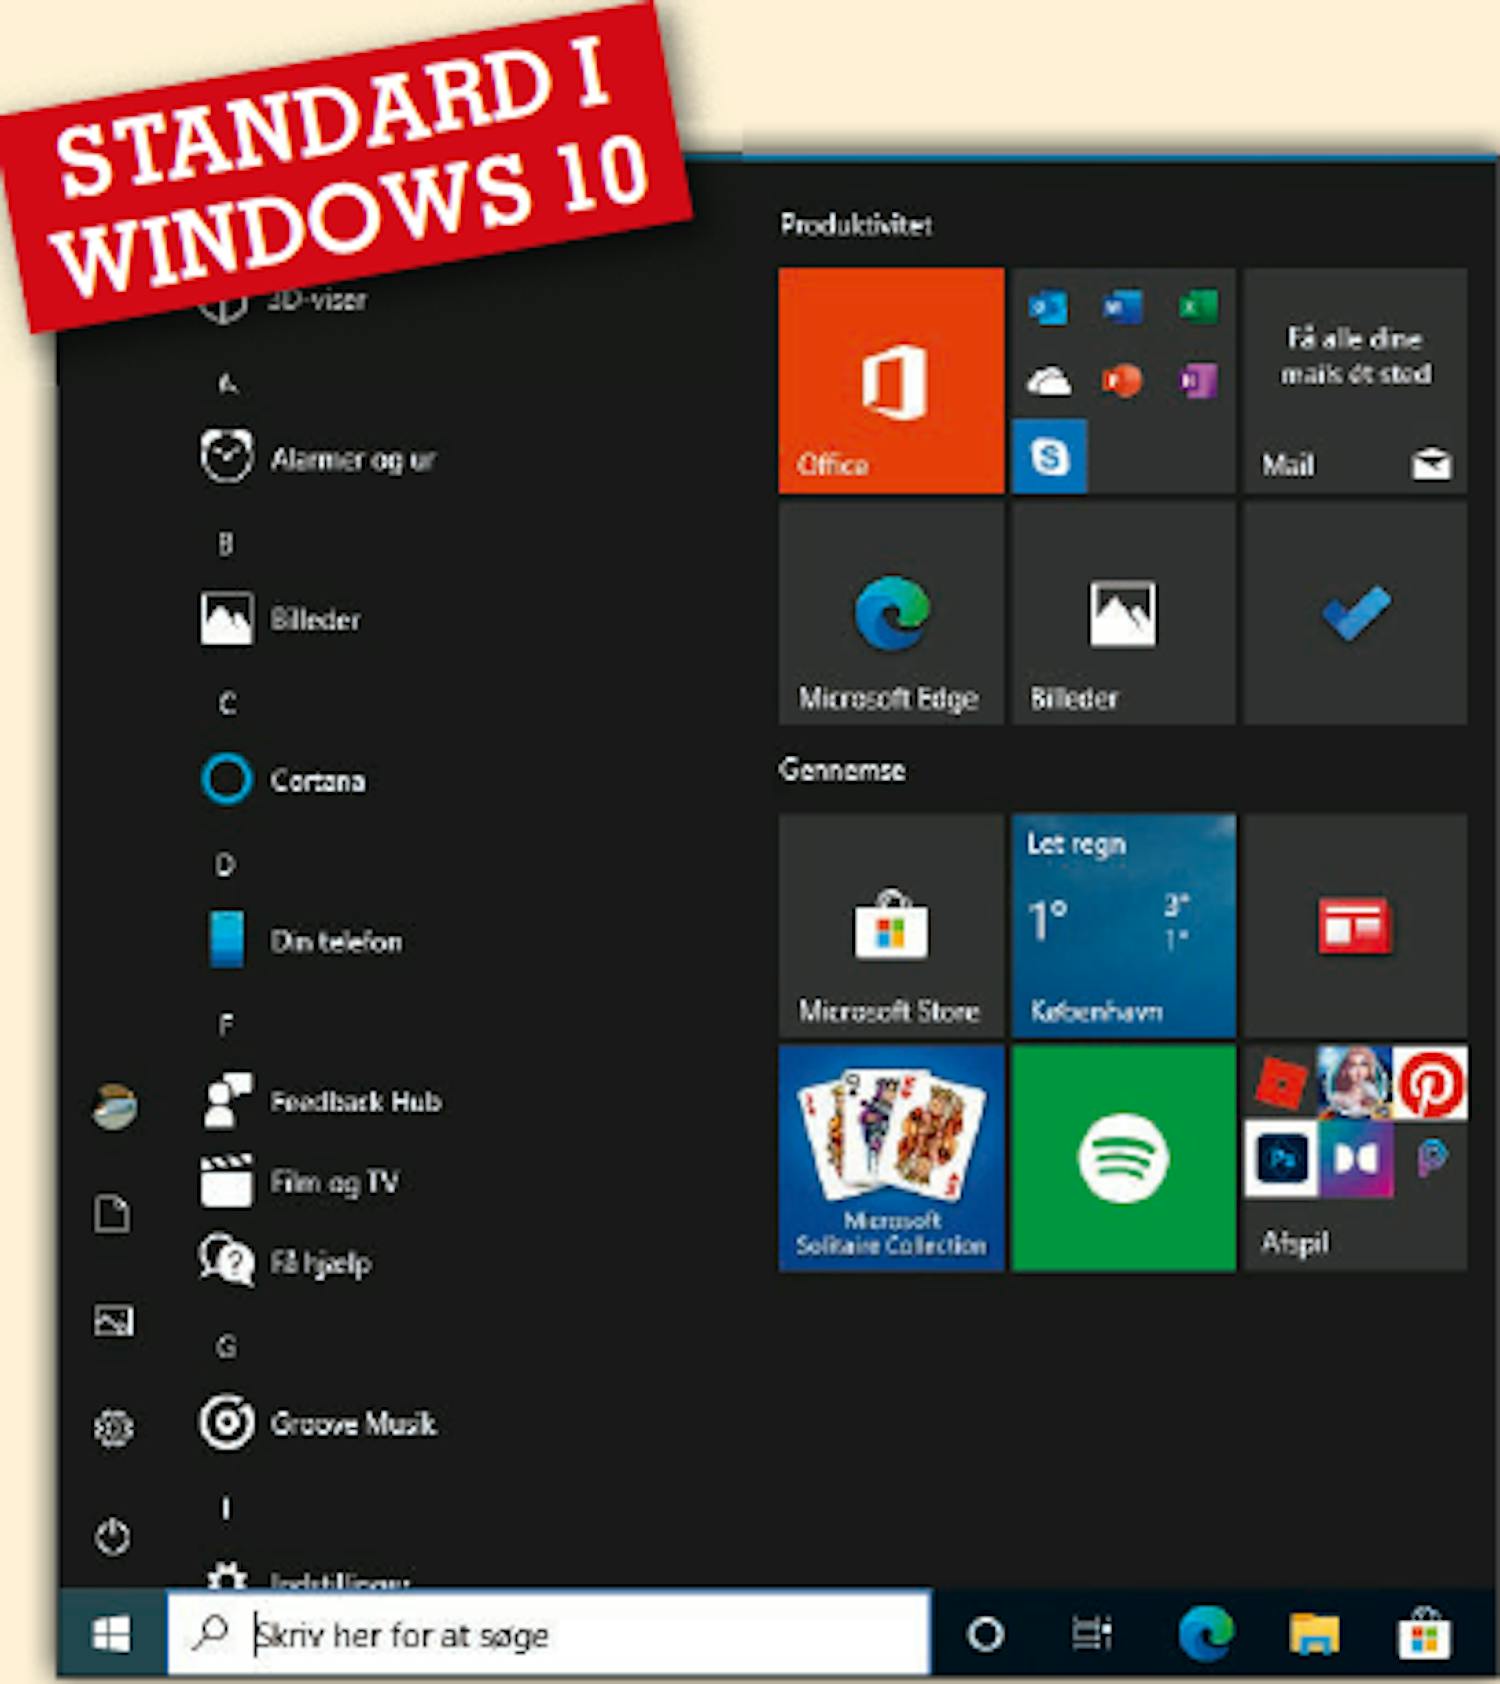This screenshot has height=1684, width=1500.
Task: Launch the OneNote small tile
Action: [x=1197, y=381]
